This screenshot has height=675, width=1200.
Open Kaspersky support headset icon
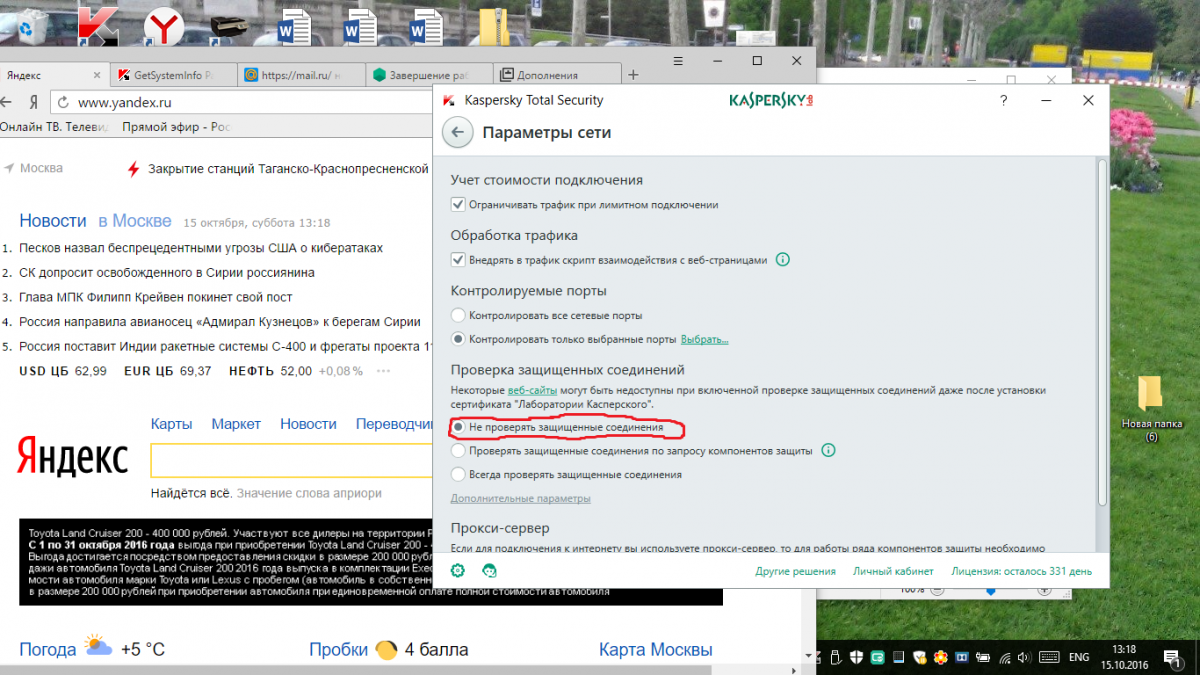(x=489, y=571)
